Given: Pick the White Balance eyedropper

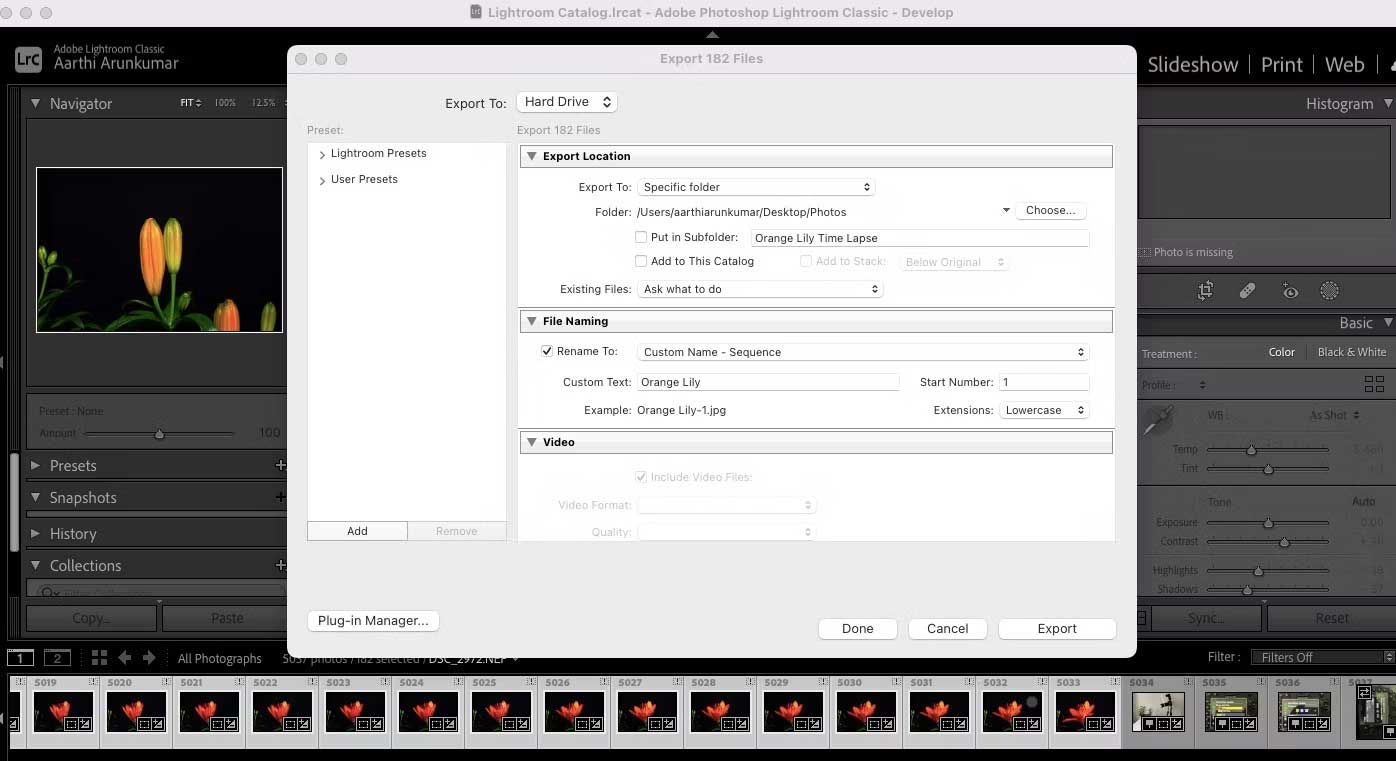Looking at the screenshot, I should coord(1157,421).
